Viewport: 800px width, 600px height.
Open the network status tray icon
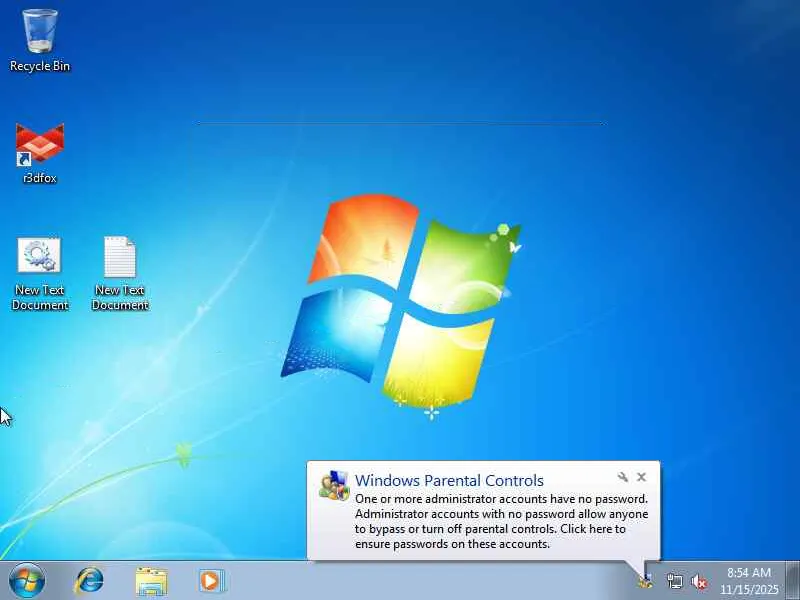pyautogui.click(x=674, y=581)
